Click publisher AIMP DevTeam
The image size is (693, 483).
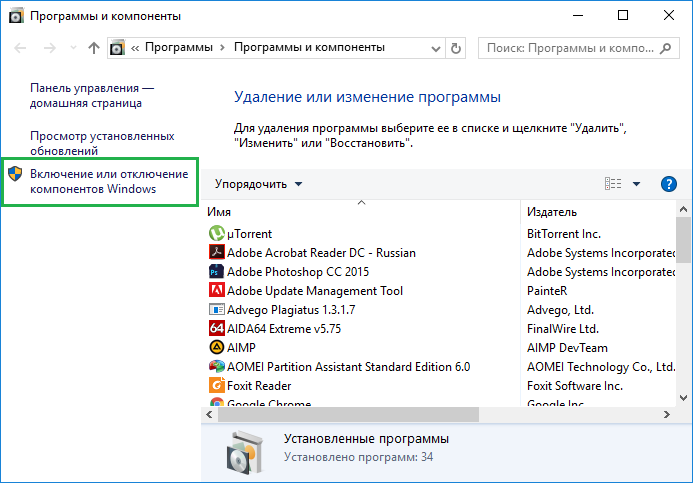567,348
